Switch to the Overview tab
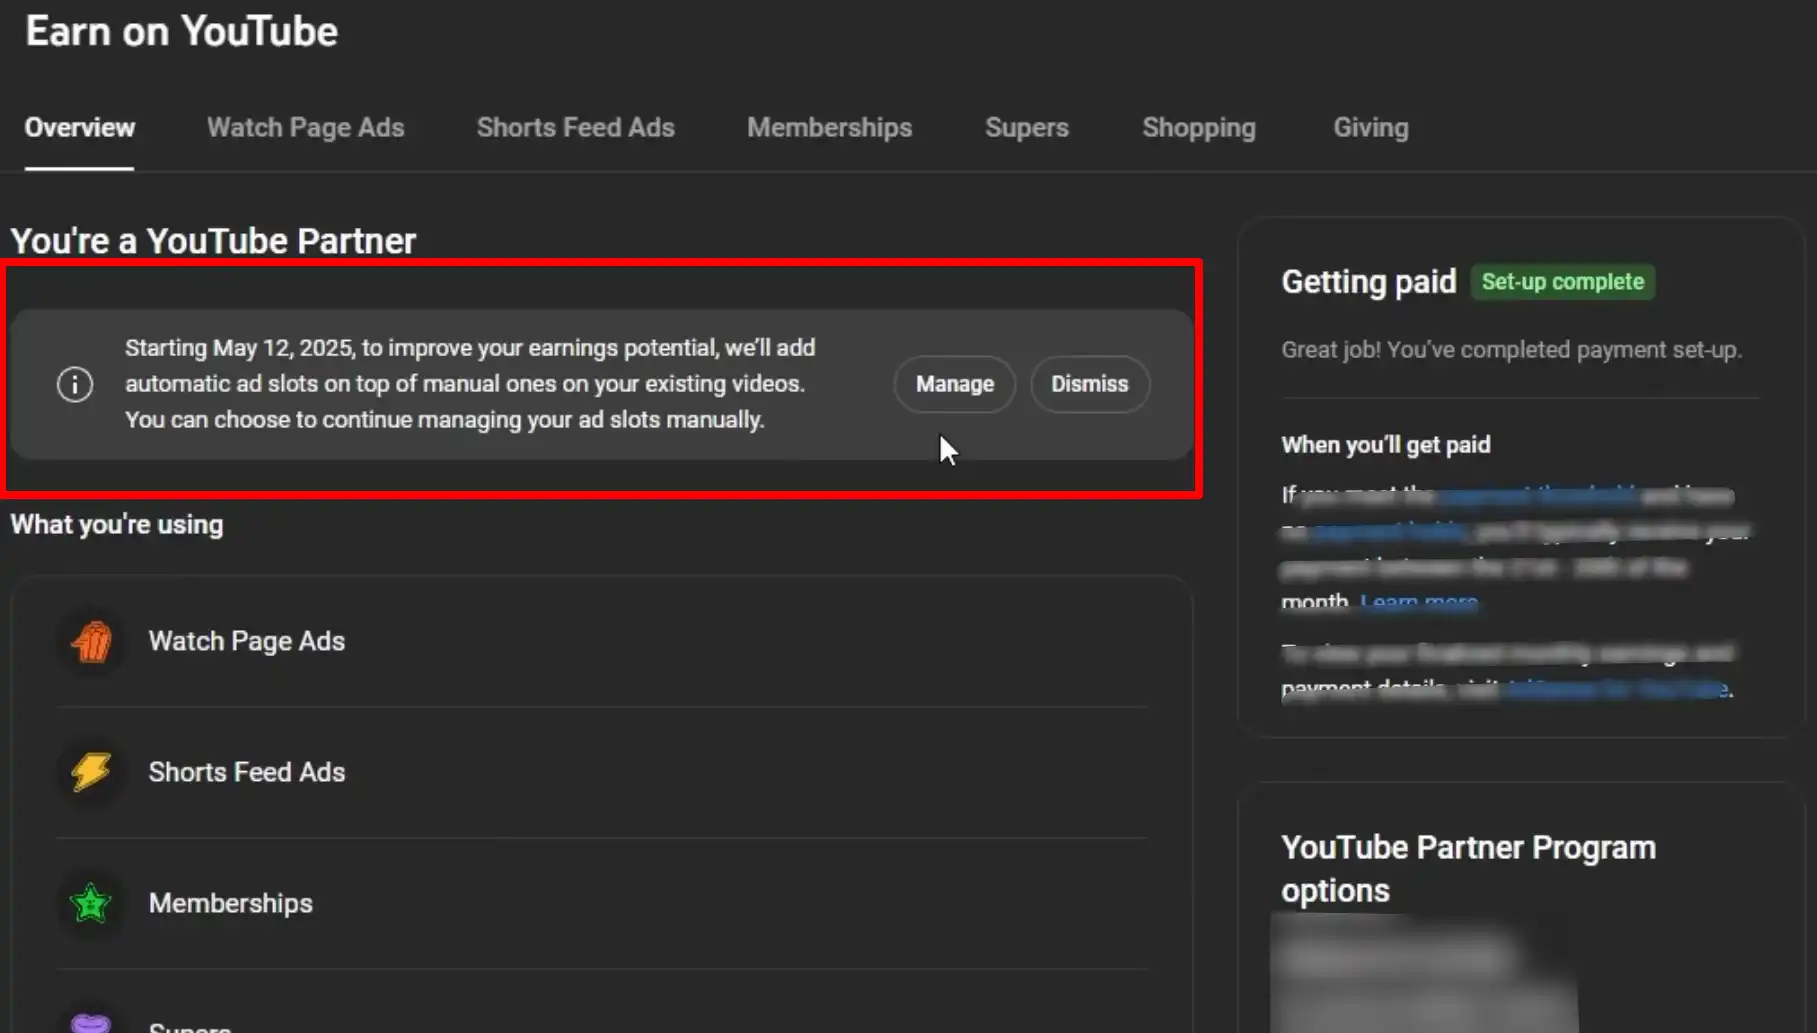This screenshot has height=1033, width=1817. tap(80, 128)
